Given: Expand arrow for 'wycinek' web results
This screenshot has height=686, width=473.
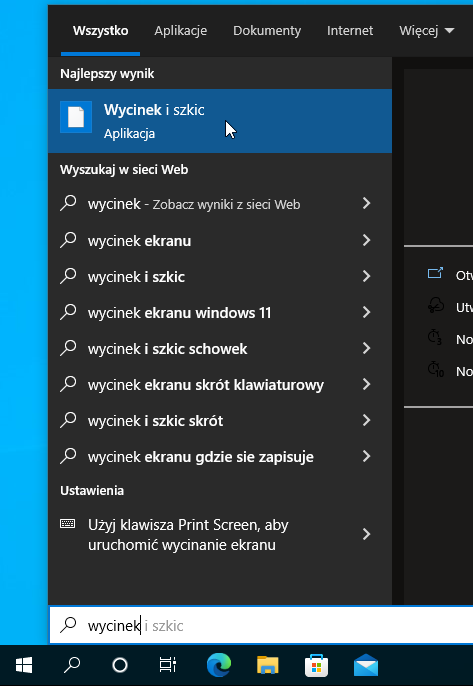Looking at the screenshot, I should tap(367, 203).
